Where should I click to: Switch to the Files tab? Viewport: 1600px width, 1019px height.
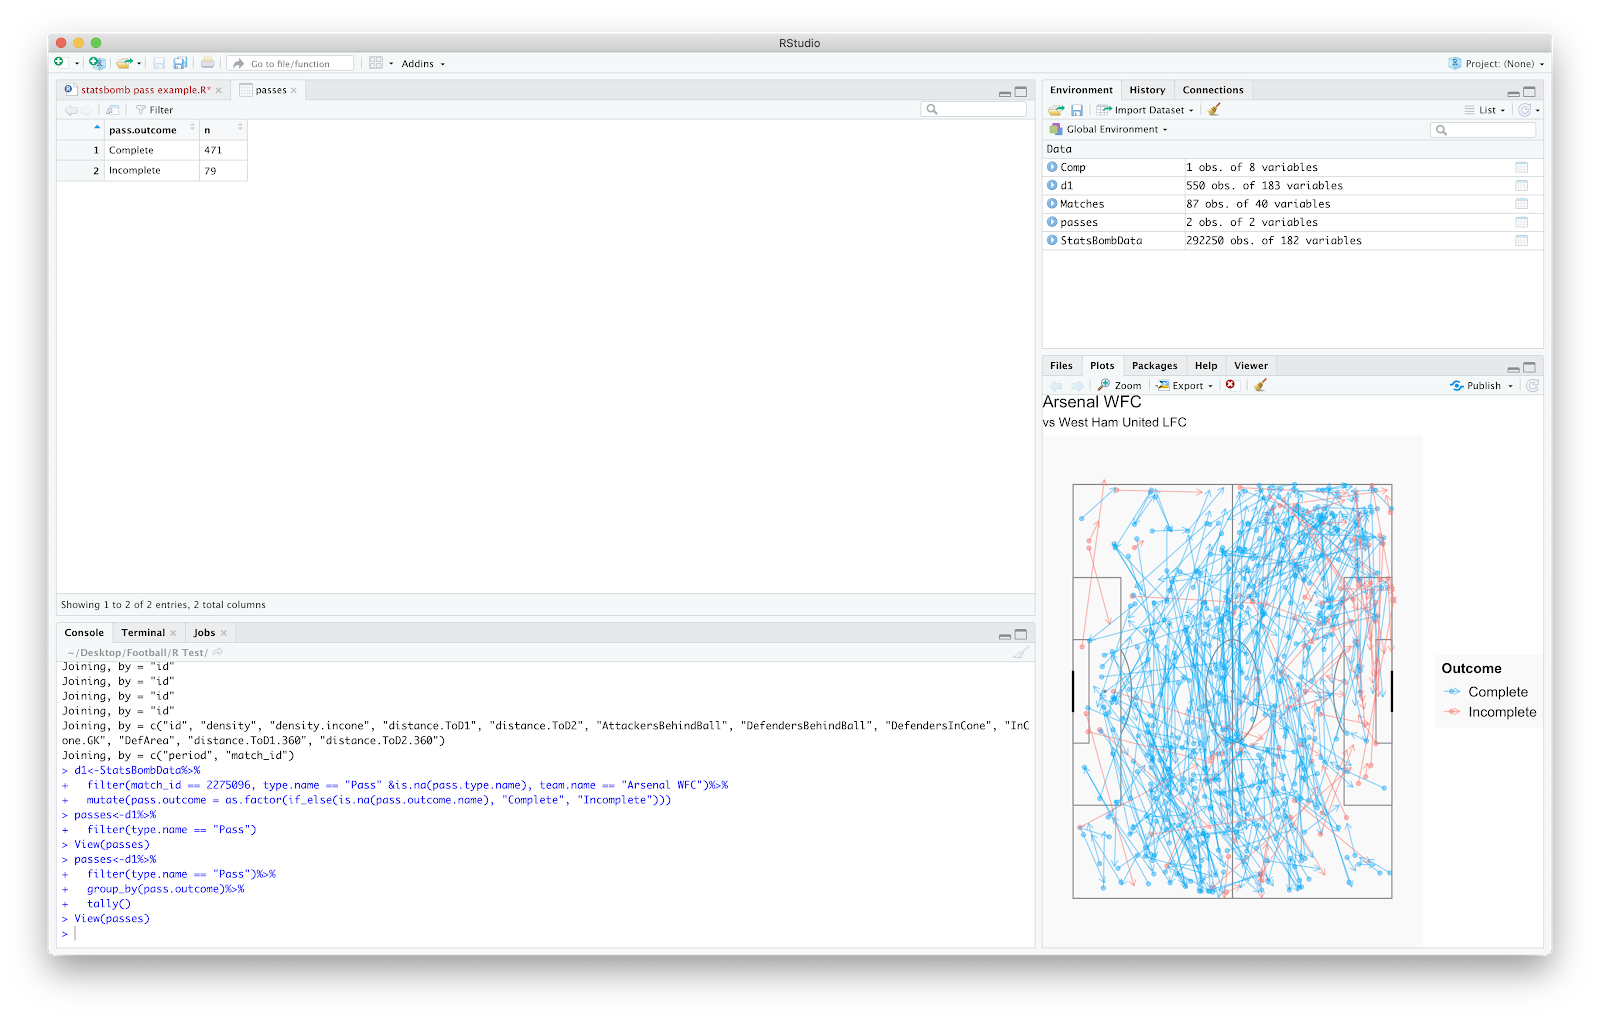pyautogui.click(x=1061, y=366)
